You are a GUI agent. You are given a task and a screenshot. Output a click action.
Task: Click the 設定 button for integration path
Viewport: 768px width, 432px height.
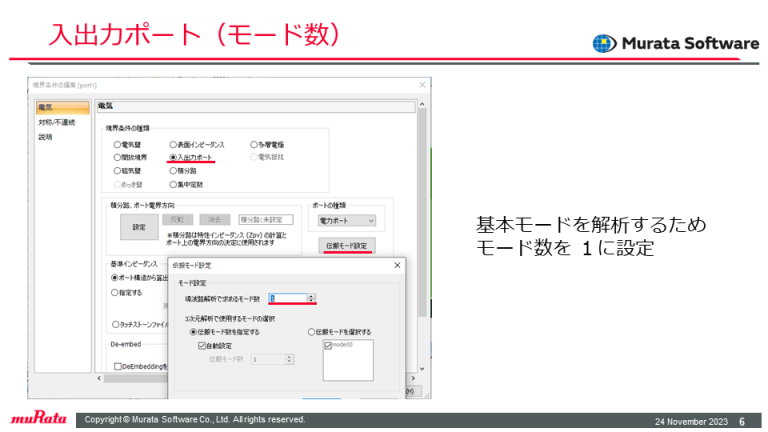(x=138, y=226)
